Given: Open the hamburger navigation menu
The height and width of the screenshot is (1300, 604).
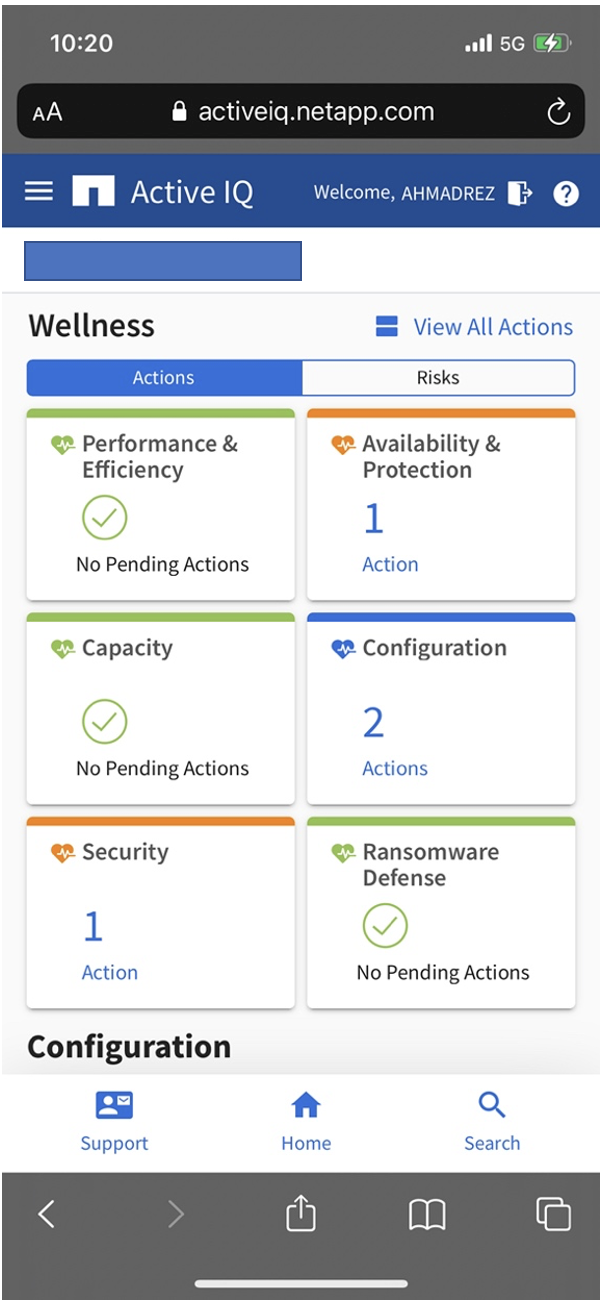Looking at the screenshot, I should point(39,191).
